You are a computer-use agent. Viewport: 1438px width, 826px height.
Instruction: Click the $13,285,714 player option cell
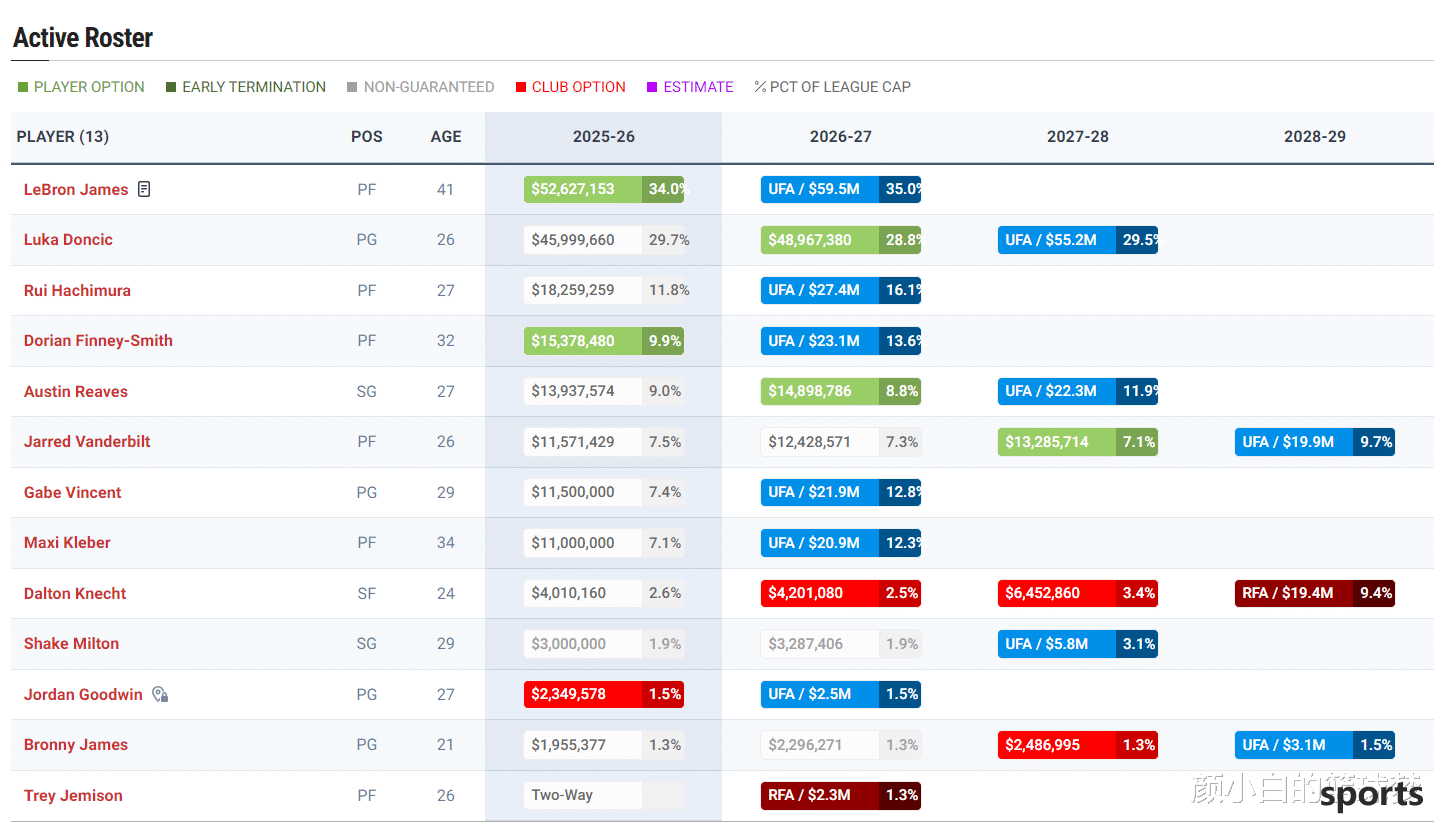tap(1078, 442)
